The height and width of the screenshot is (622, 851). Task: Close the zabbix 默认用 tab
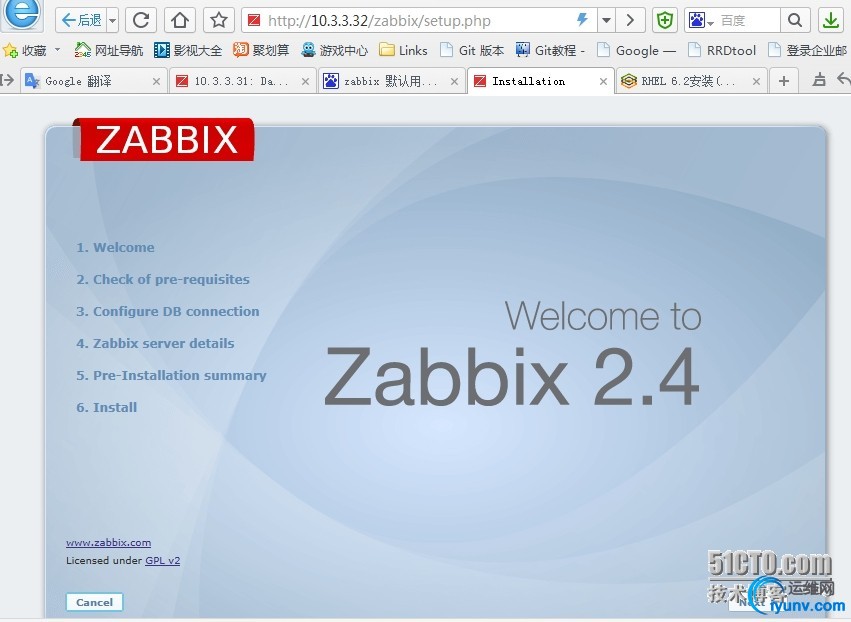tap(455, 81)
